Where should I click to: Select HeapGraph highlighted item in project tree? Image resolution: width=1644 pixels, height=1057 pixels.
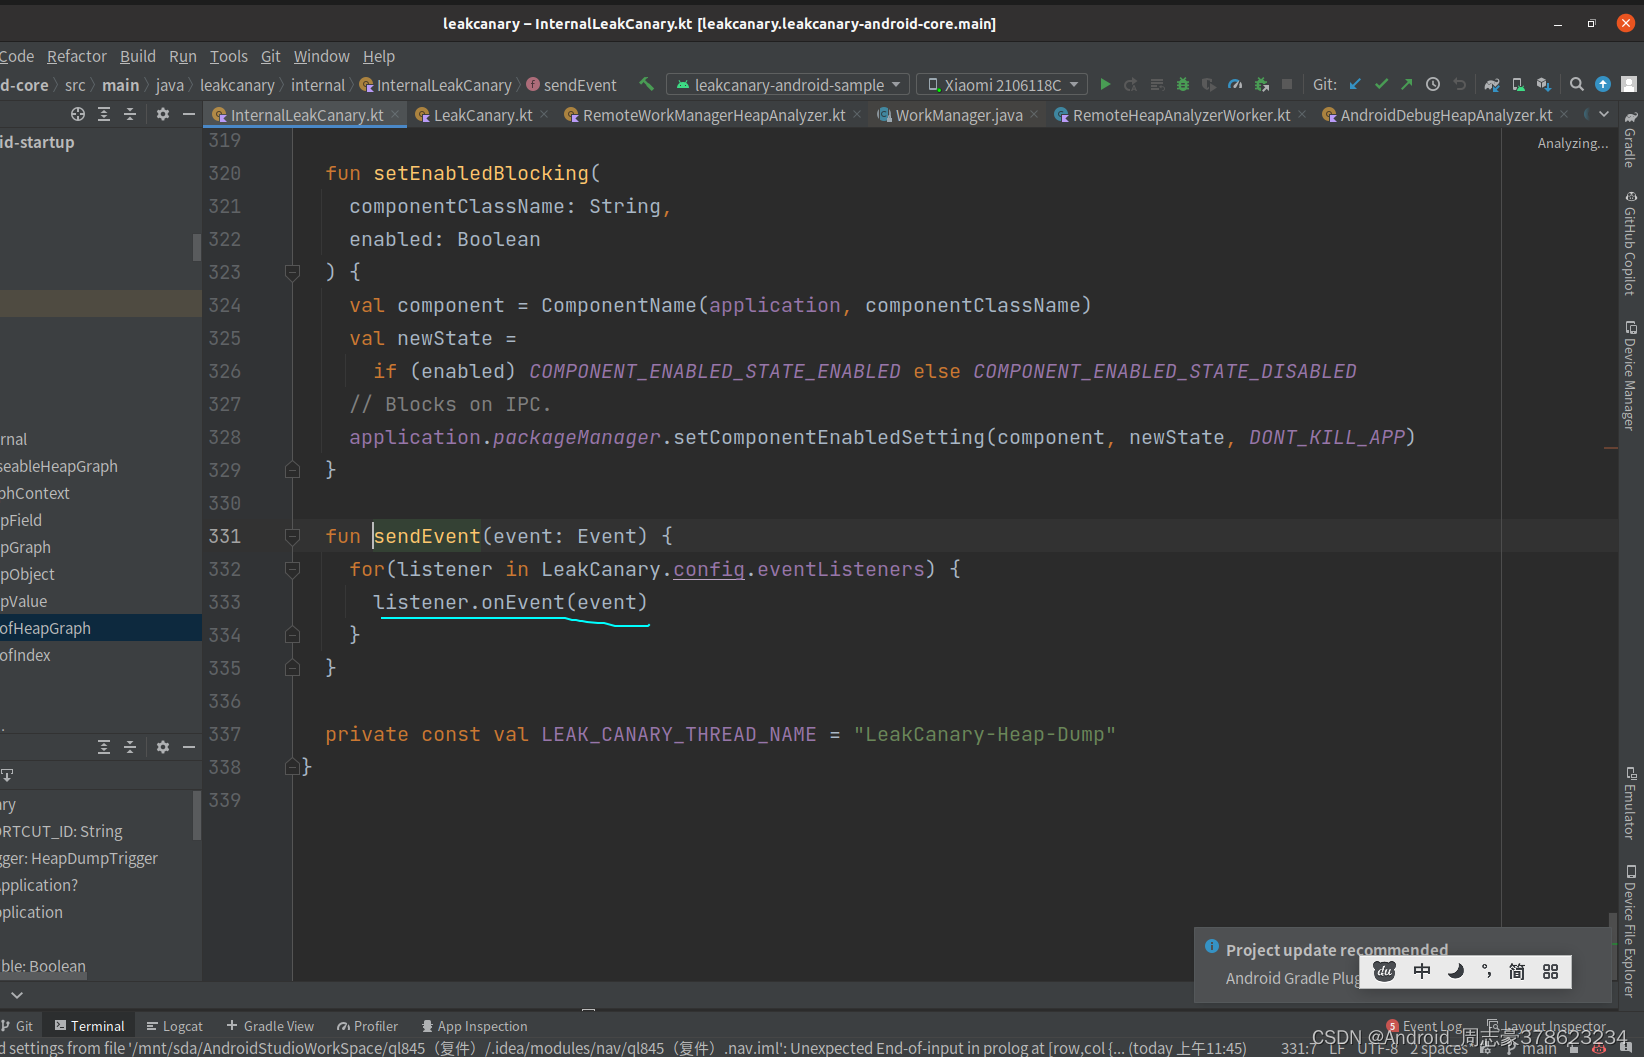[100, 628]
